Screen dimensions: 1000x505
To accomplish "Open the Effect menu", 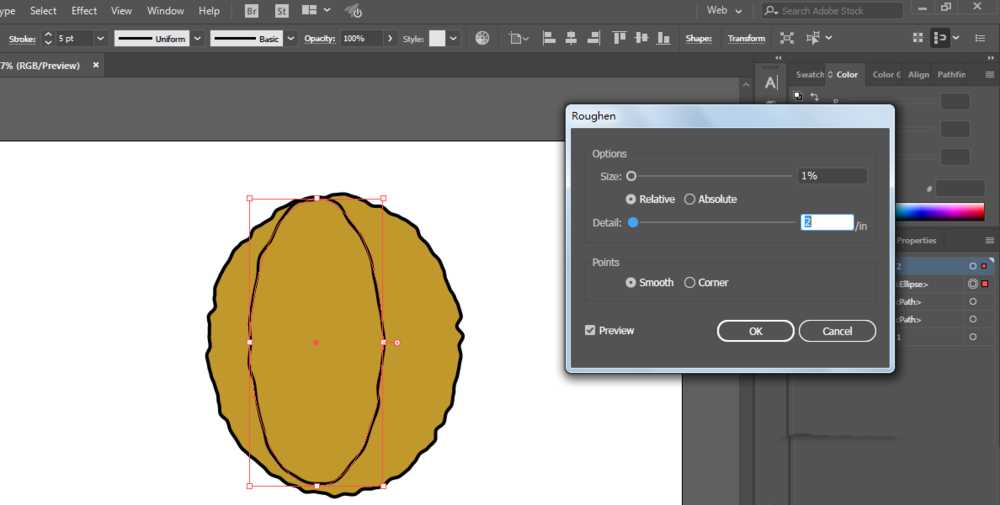I will (x=84, y=11).
